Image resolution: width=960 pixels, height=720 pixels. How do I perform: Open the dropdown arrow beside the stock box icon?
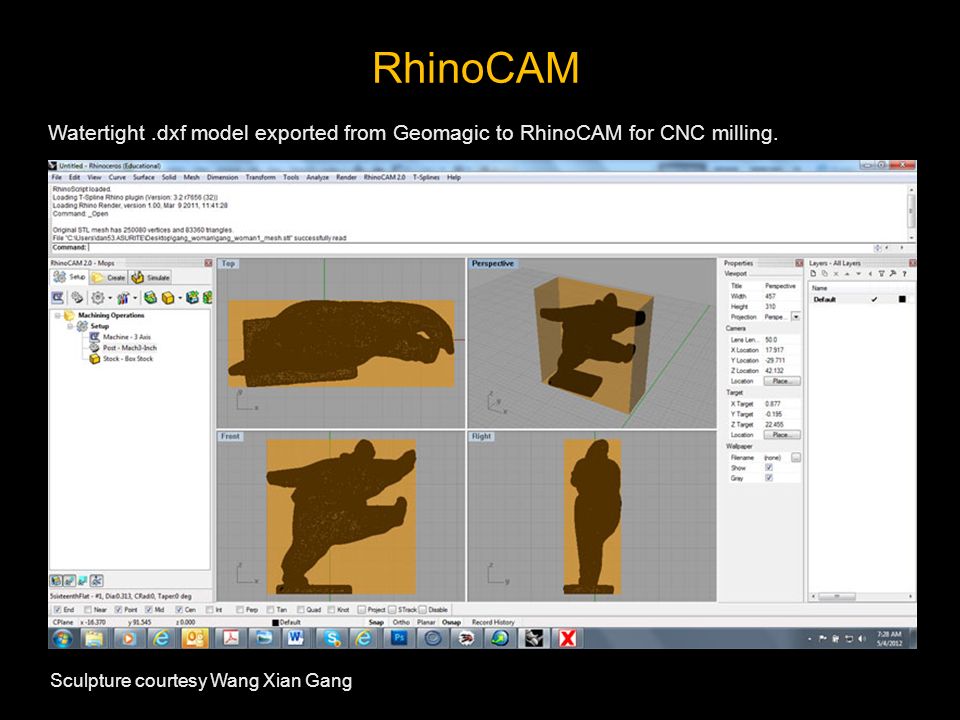point(180,299)
